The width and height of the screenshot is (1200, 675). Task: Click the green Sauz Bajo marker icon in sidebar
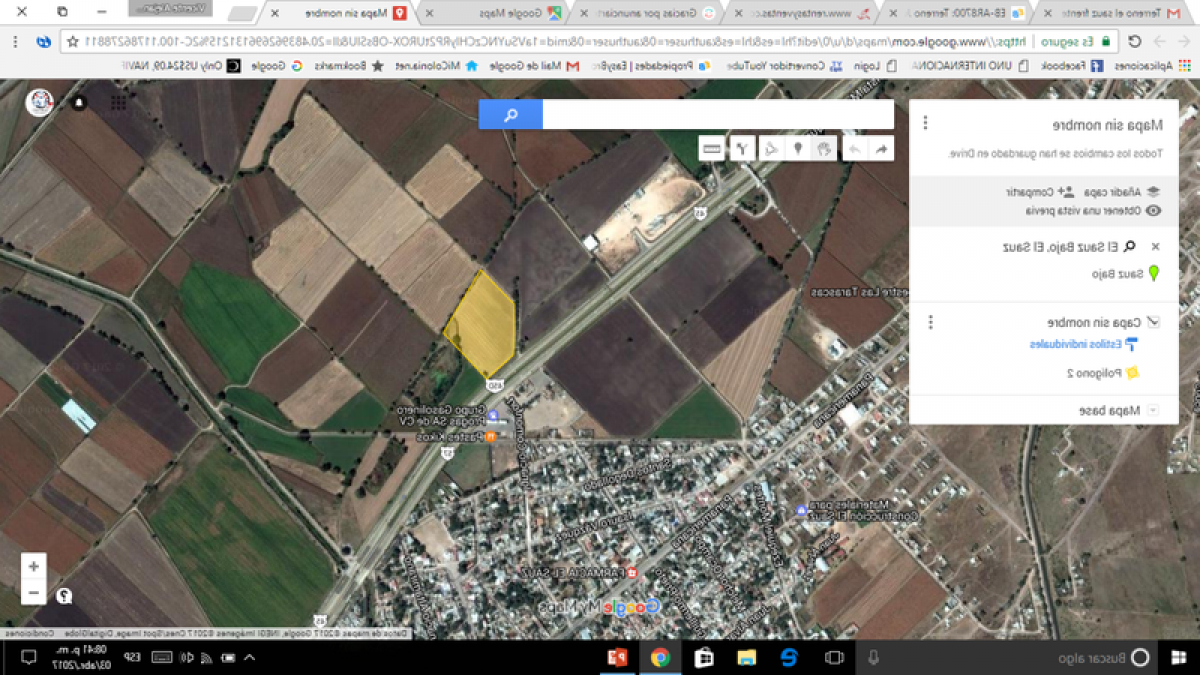coord(1154,274)
